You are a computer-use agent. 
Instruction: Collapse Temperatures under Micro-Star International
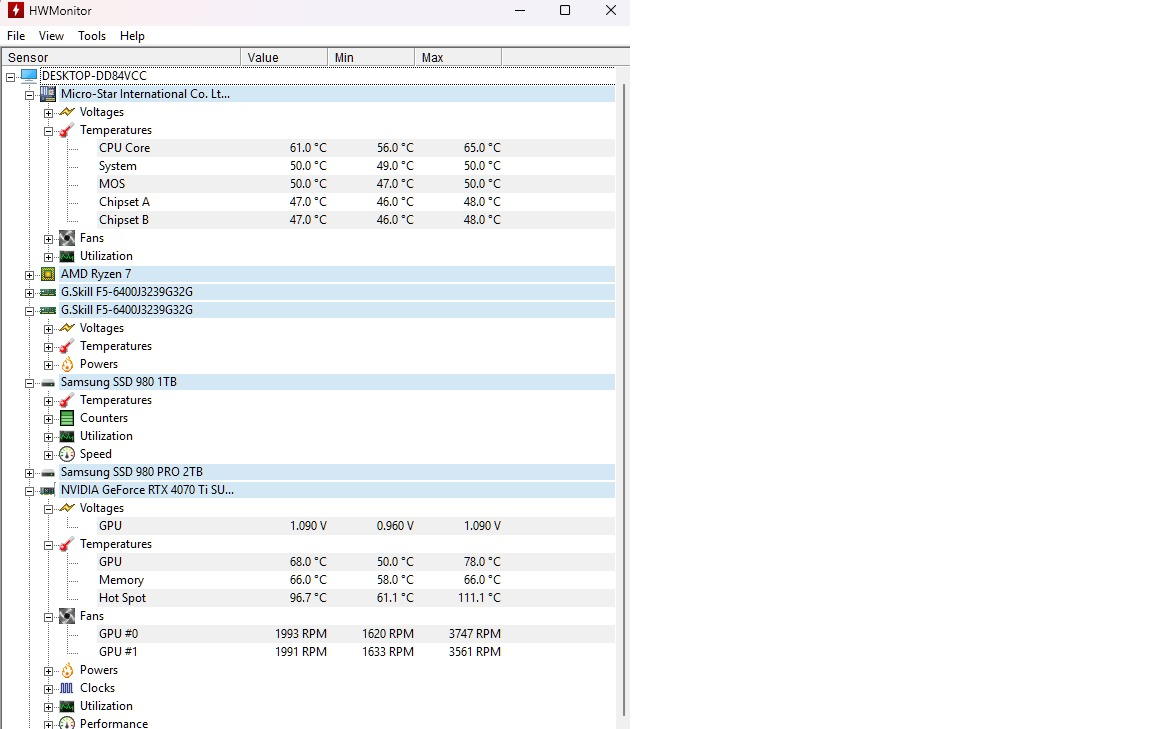[48, 131]
